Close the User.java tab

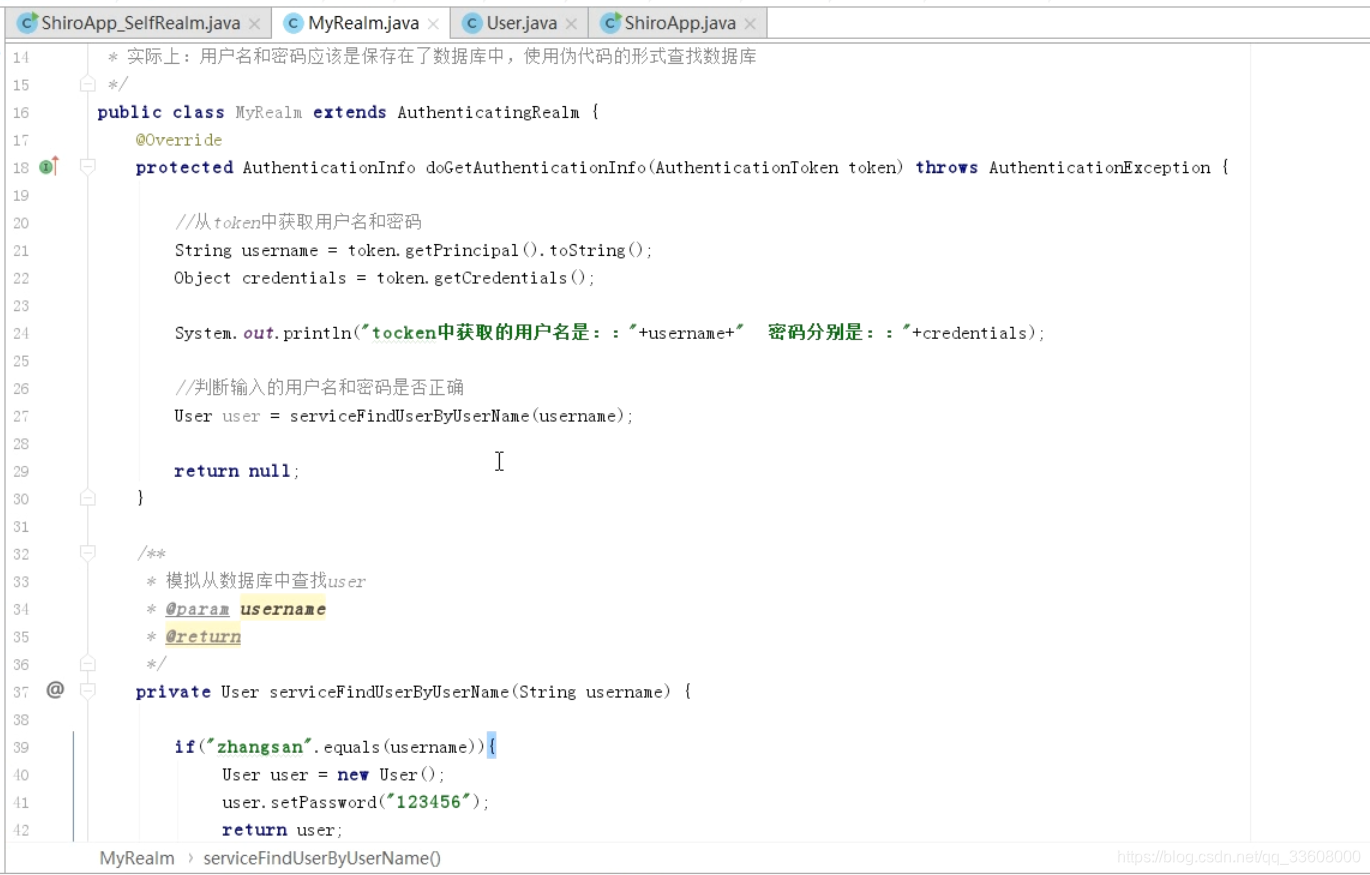[x=570, y=24]
